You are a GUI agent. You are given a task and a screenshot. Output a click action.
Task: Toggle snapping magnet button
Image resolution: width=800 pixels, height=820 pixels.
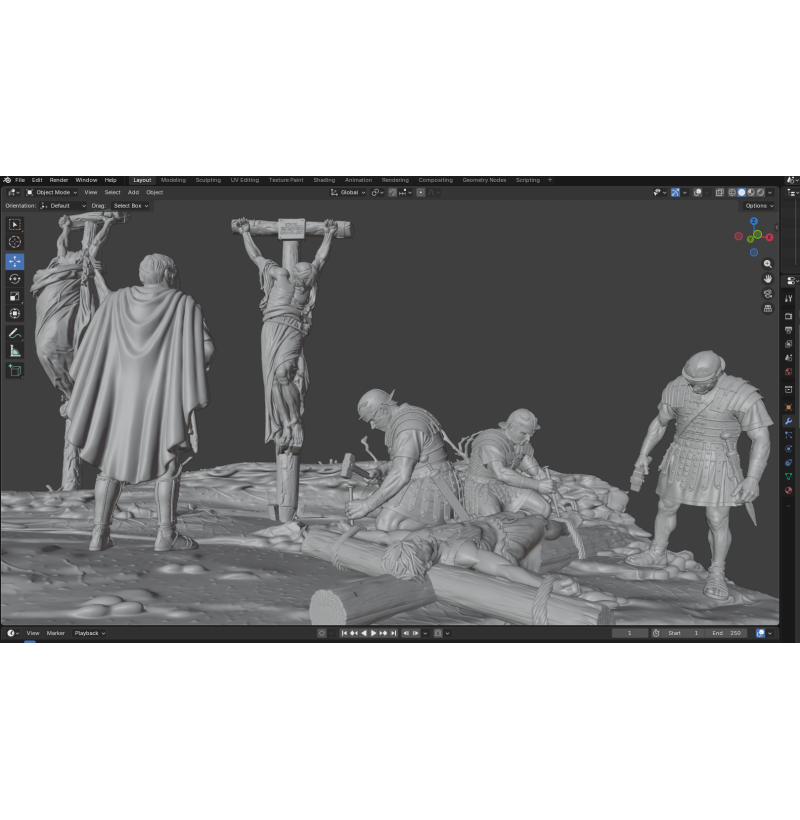(393, 192)
